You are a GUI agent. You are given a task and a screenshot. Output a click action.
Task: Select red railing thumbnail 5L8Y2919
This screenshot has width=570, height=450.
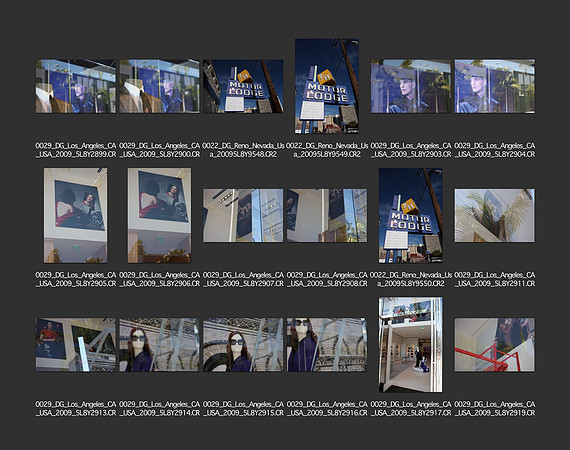(495, 345)
